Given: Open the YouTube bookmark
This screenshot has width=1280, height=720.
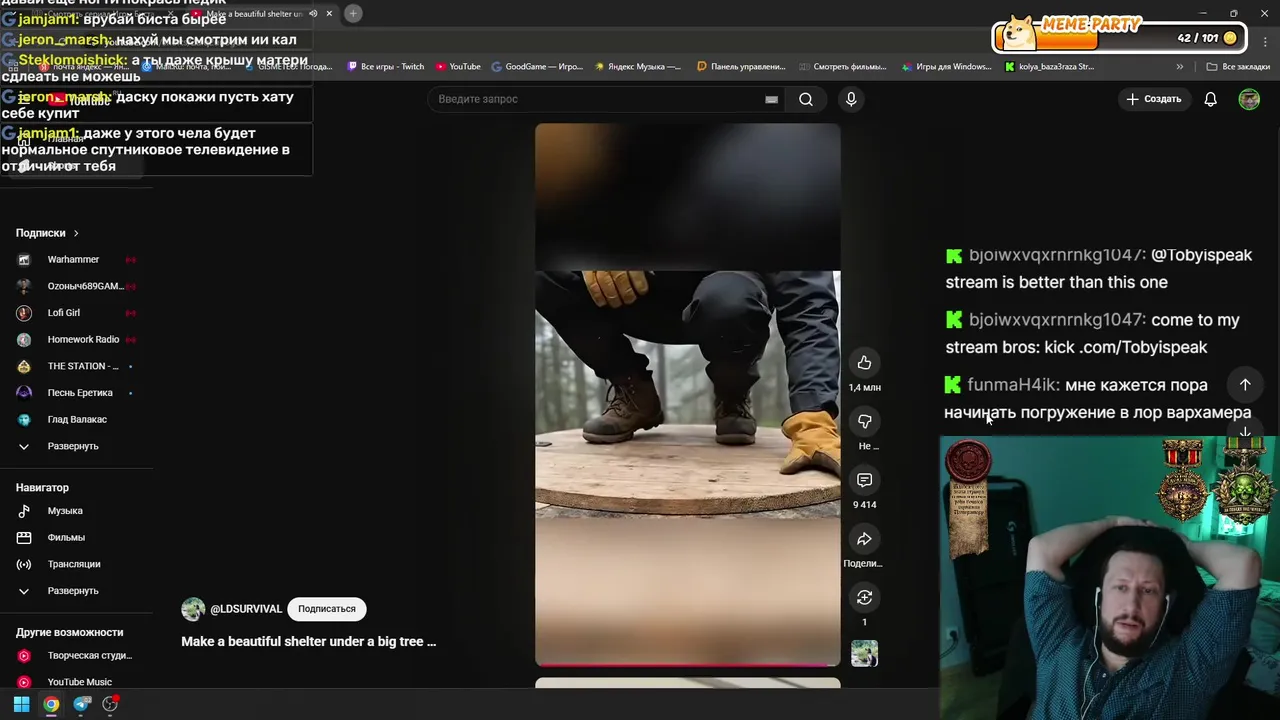Looking at the screenshot, I should 458,67.
